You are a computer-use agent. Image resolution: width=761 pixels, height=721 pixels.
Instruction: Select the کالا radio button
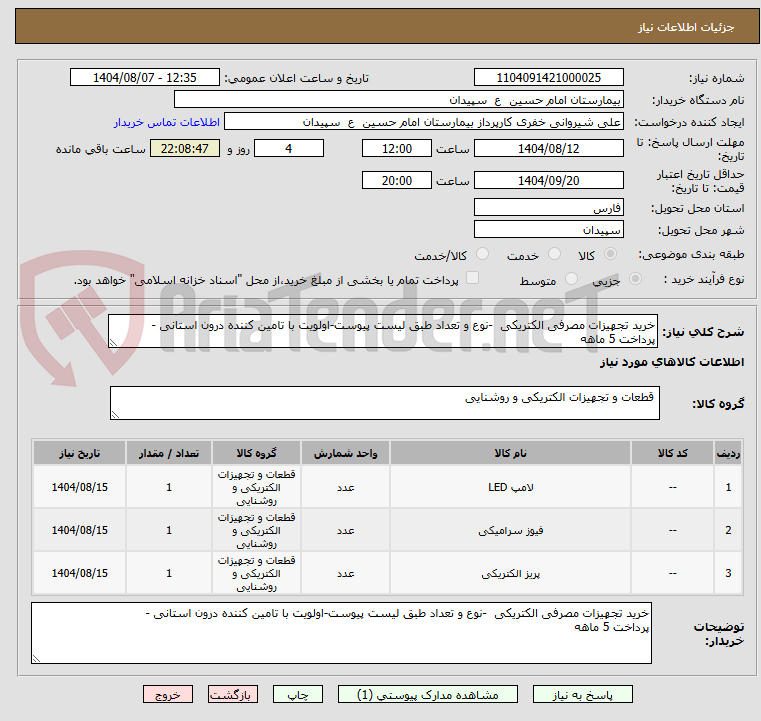point(611,254)
